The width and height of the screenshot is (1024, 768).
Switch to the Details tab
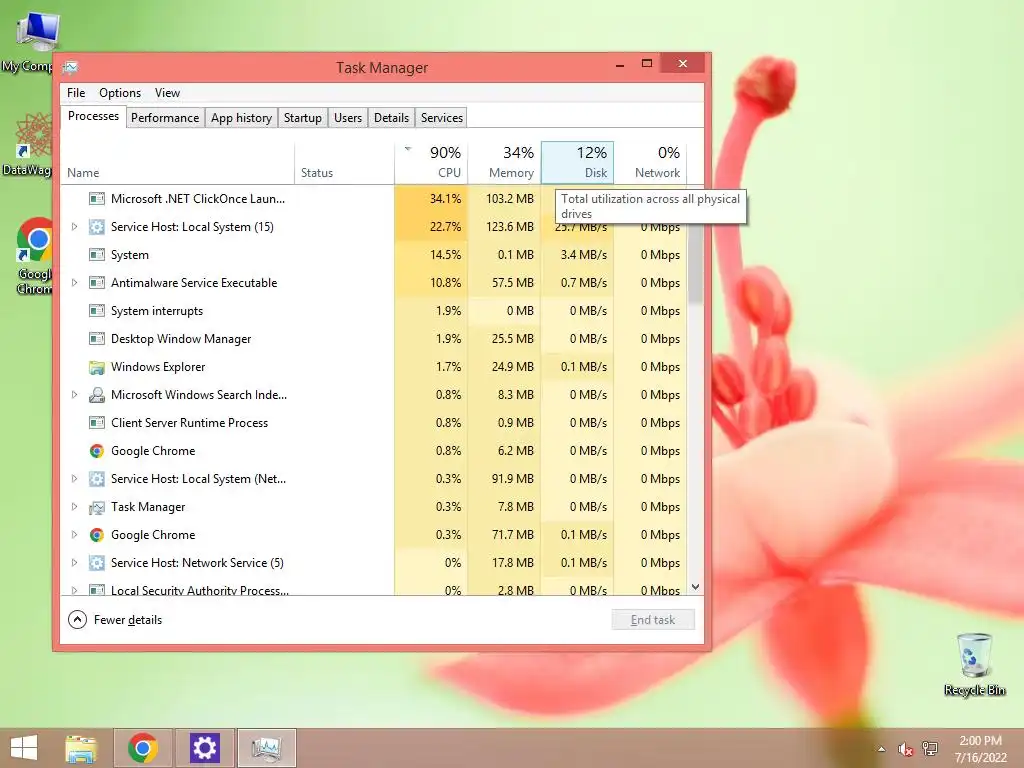point(391,118)
